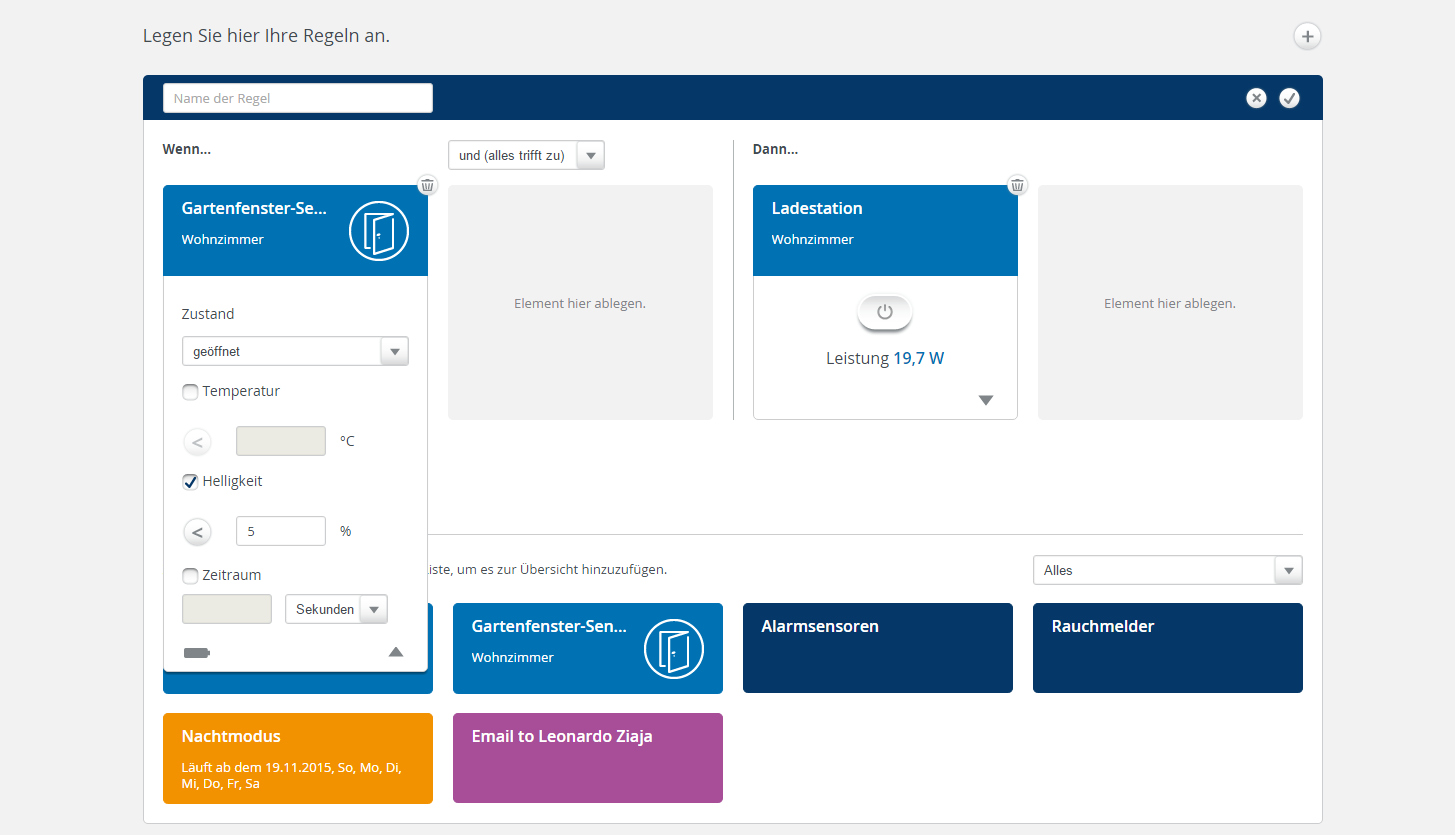The height and width of the screenshot is (835, 1455).
Task: Select the Alarmsensoren tile
Action: click(x=878, y=648)
